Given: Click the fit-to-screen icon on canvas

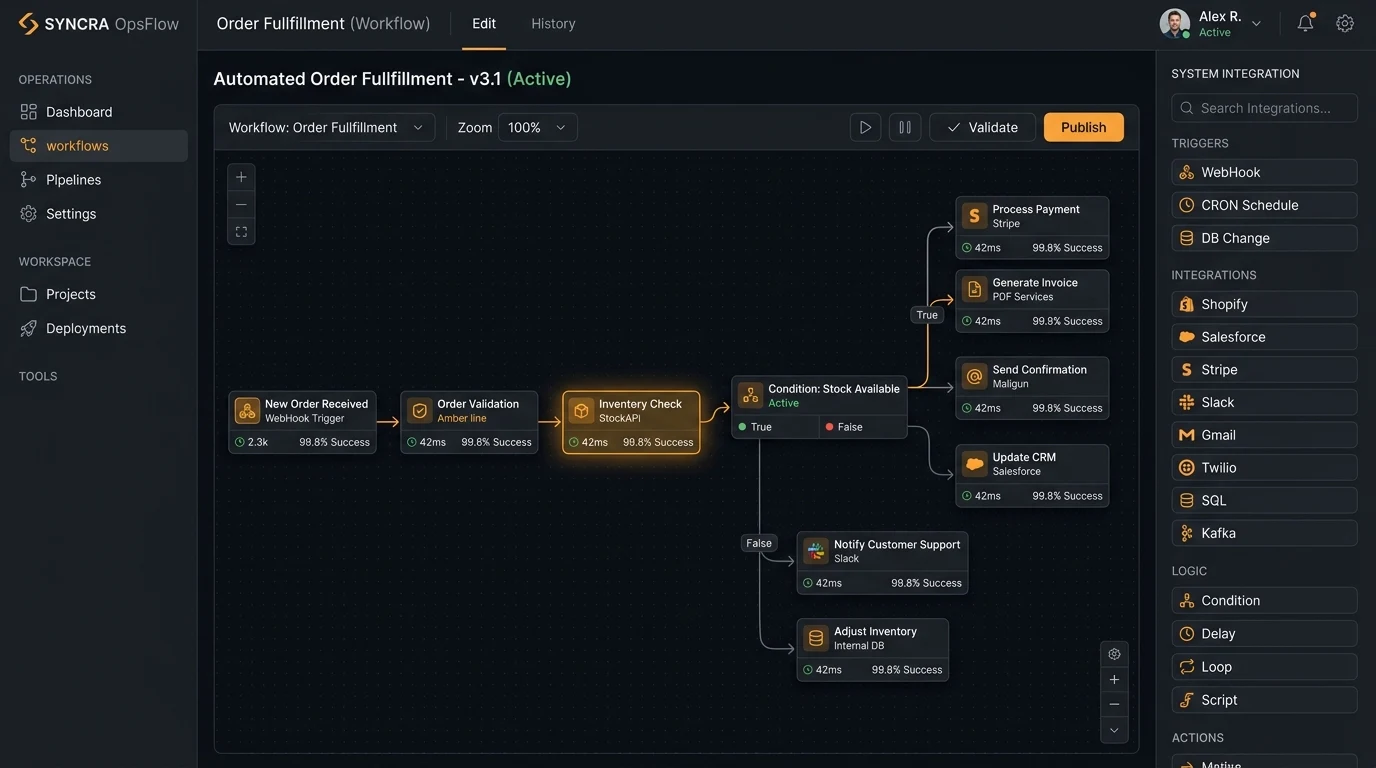Looking at the screenshot, I should pyautogui.click(x=241, y=232).
